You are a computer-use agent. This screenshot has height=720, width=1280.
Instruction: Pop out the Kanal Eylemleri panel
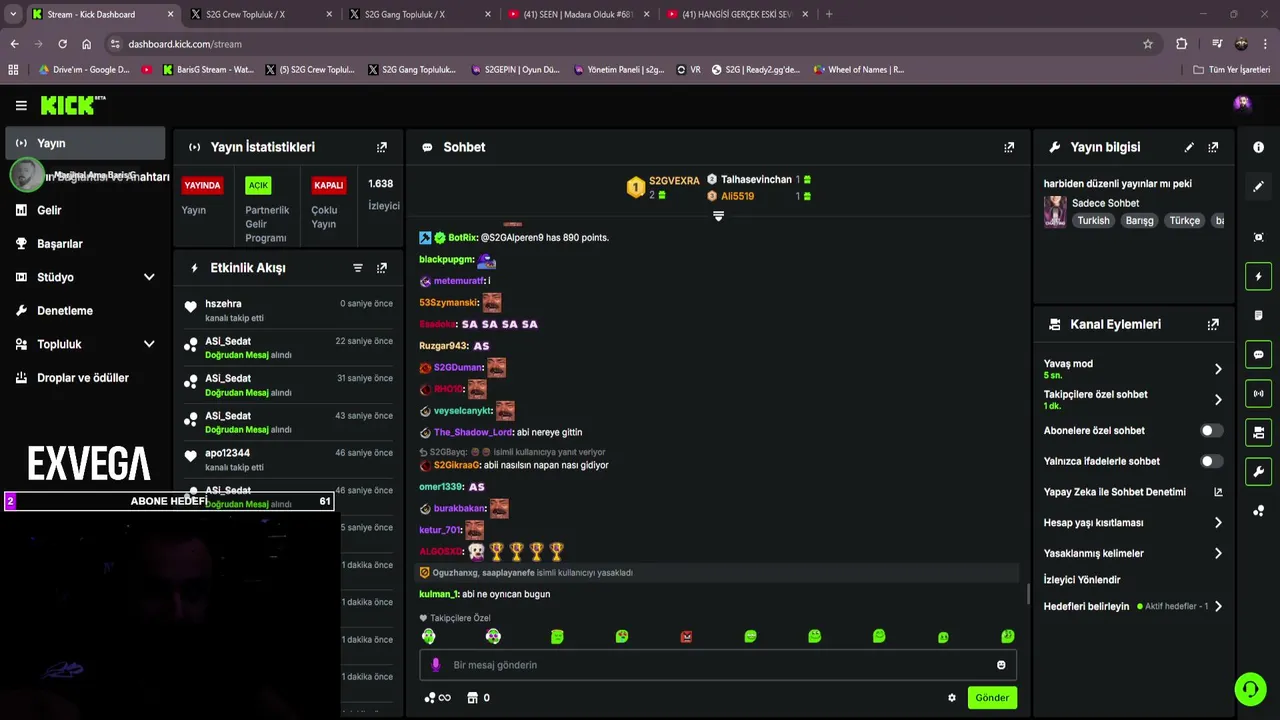1213,324
